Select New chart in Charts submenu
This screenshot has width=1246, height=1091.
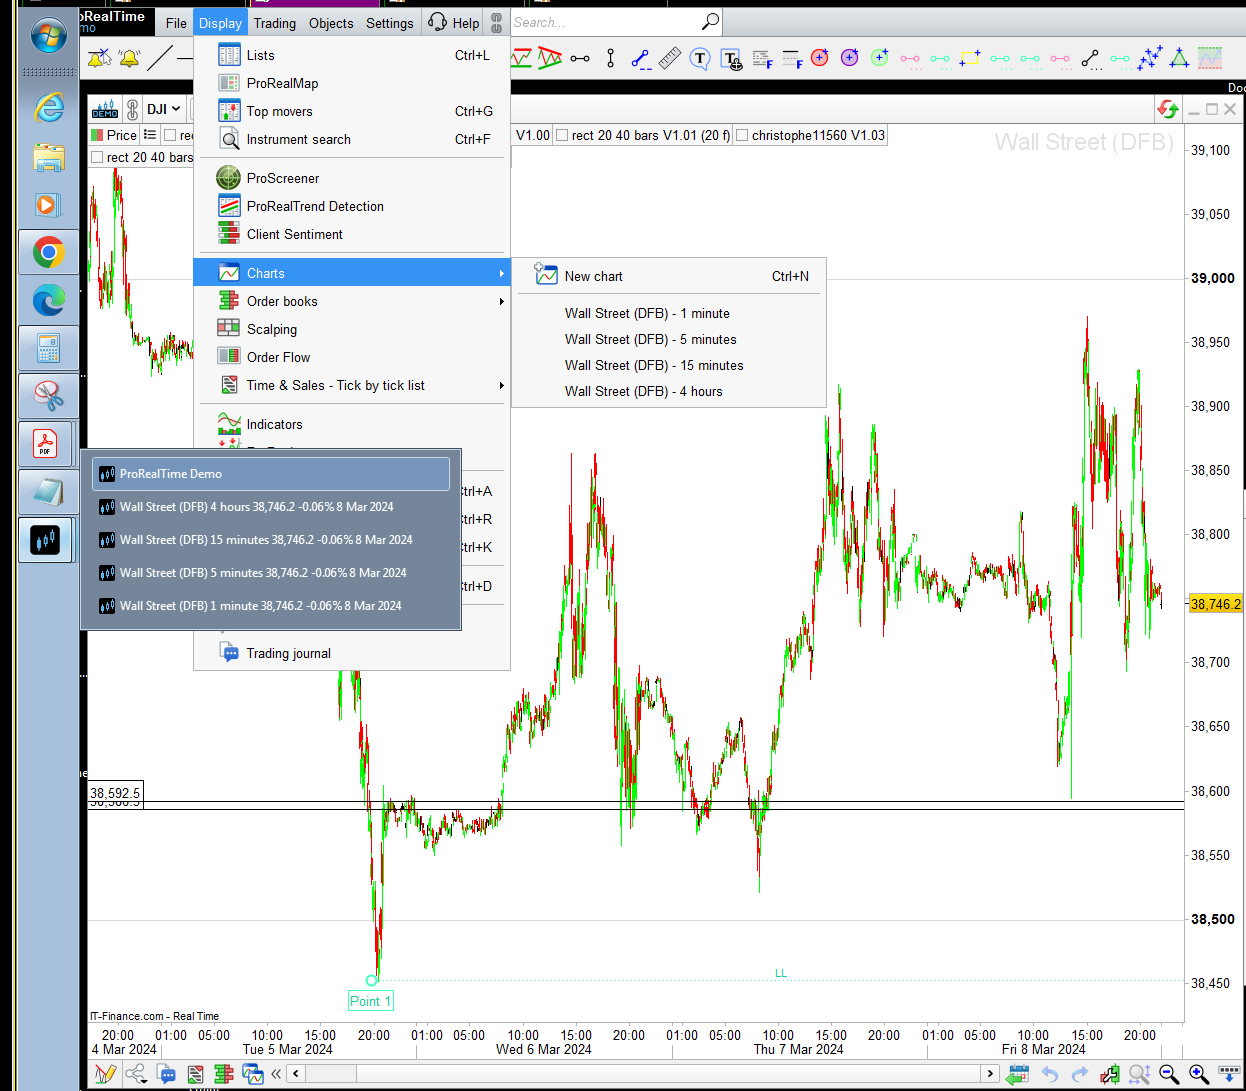pyautogui.click(x=669, y=276)
